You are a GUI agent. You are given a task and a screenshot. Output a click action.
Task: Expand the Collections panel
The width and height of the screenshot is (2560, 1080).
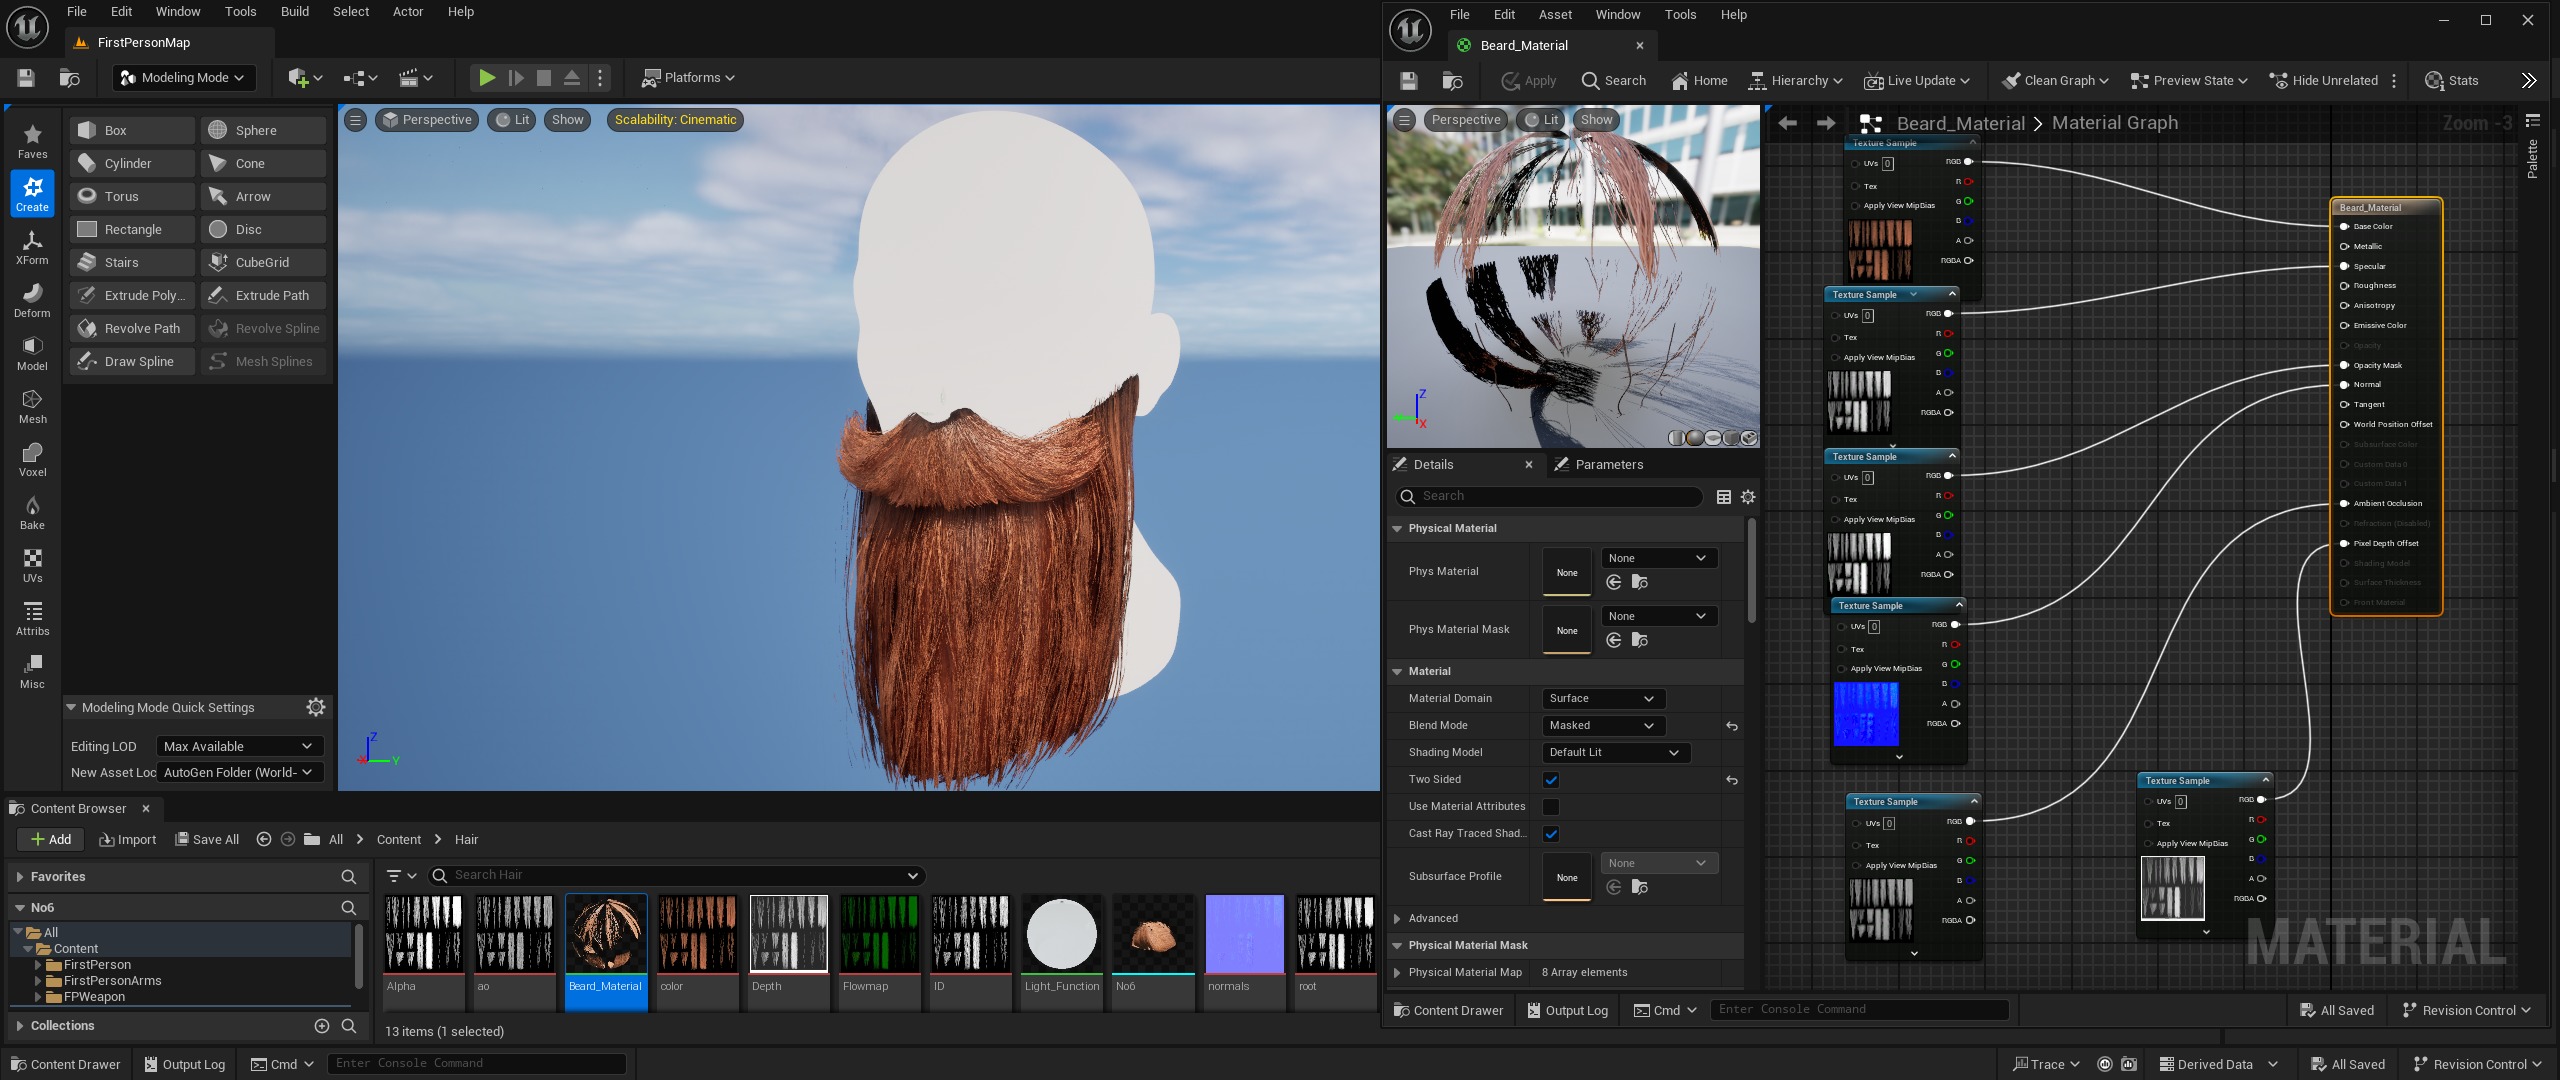point(20,1026)
